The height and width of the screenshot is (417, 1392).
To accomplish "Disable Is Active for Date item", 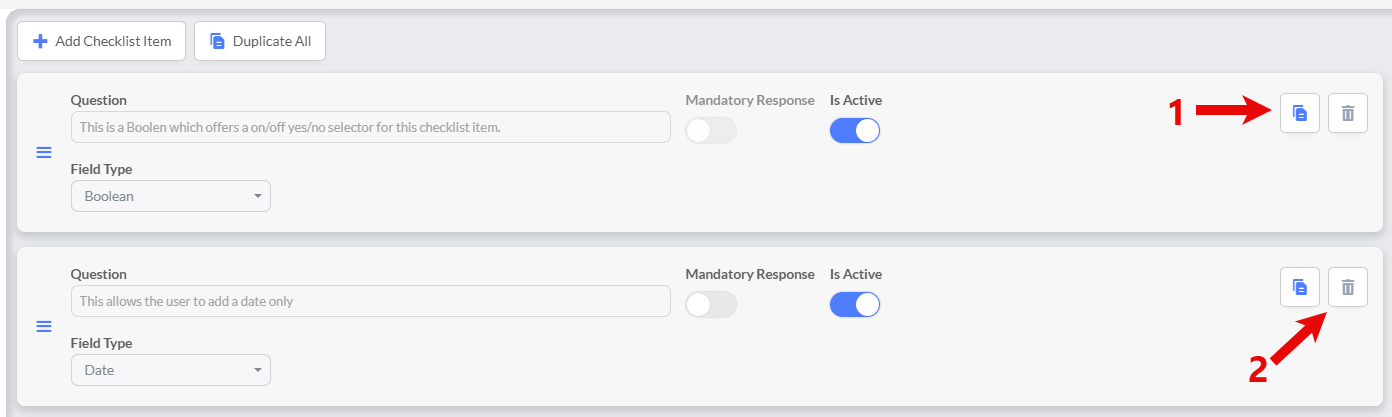I will click(855, 305).
